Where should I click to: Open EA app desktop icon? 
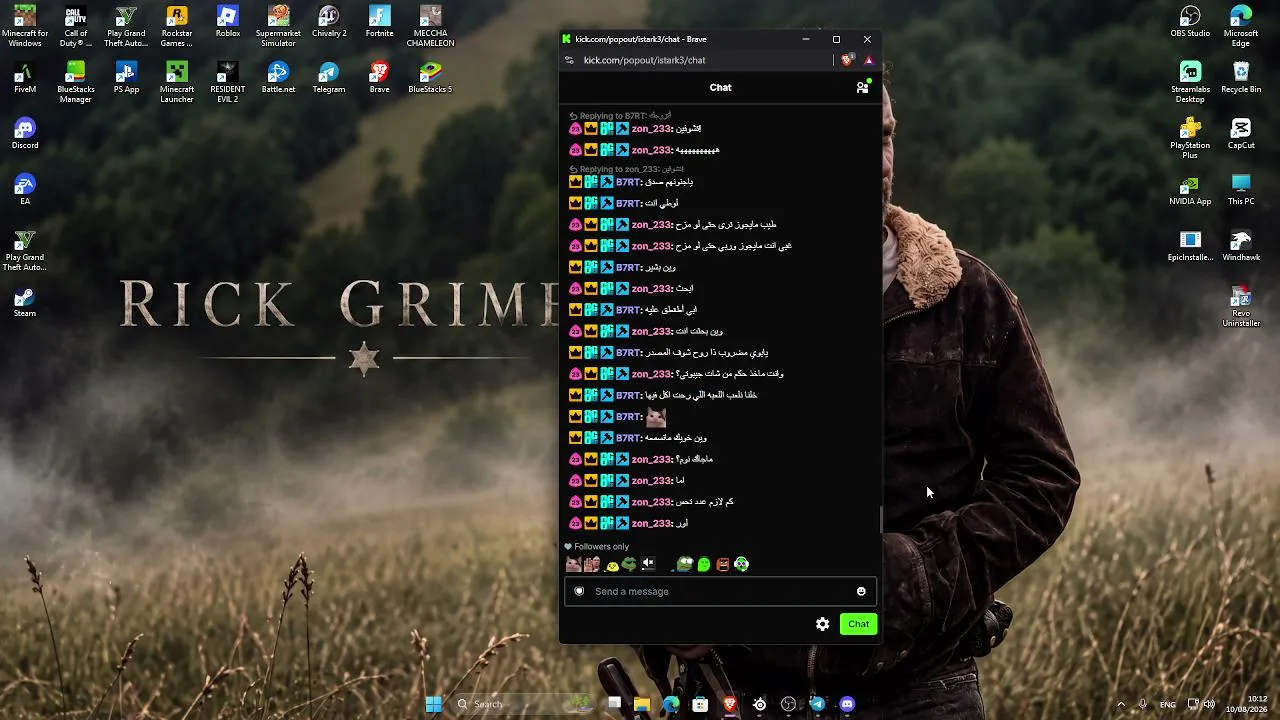pos(25,190)
